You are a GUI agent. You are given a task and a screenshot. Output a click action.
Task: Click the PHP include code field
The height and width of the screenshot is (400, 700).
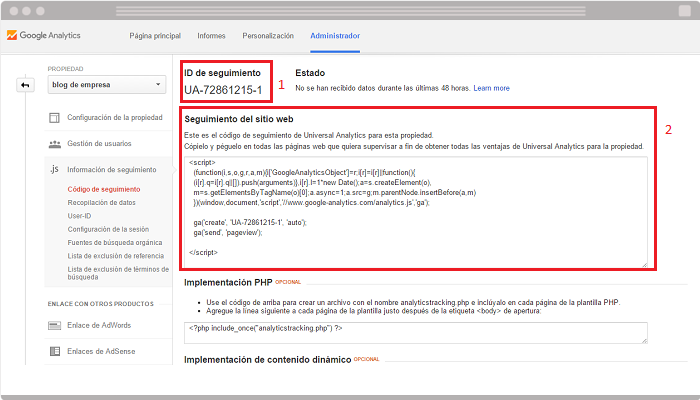pos(415,333)
